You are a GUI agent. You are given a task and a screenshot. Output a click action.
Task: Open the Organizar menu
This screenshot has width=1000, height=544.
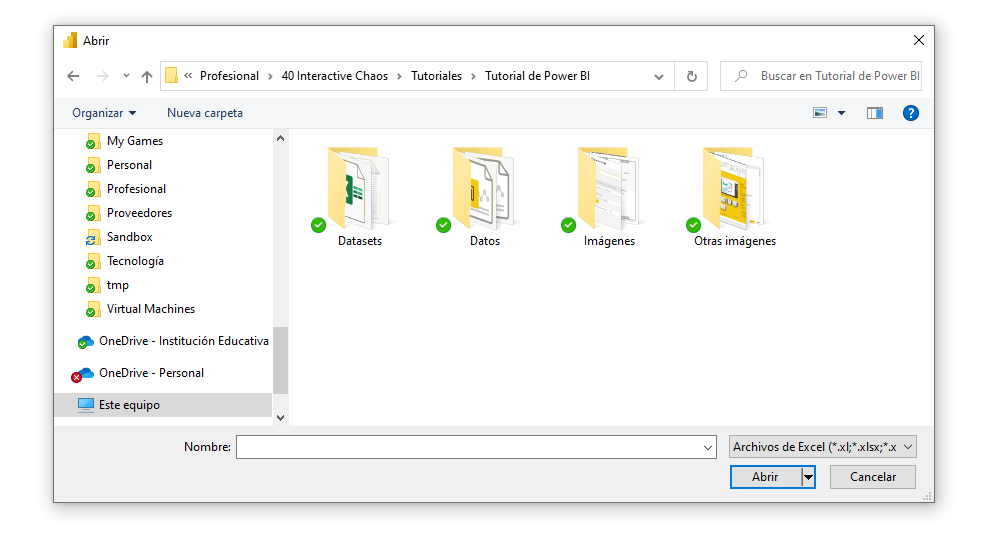tap(104, 113)
